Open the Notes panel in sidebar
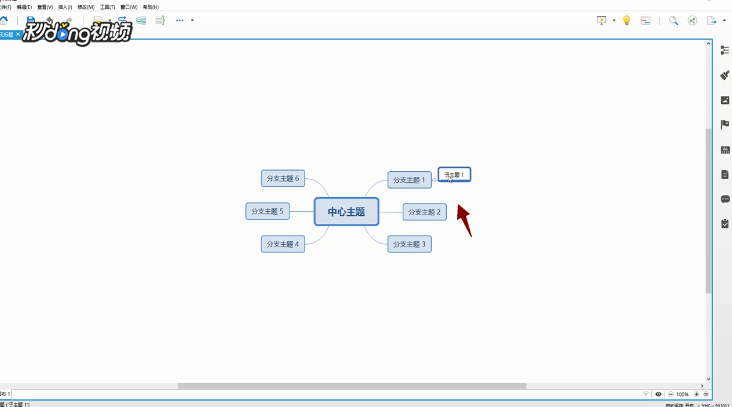This screenshot has height=407, width=732. [725, 175]
